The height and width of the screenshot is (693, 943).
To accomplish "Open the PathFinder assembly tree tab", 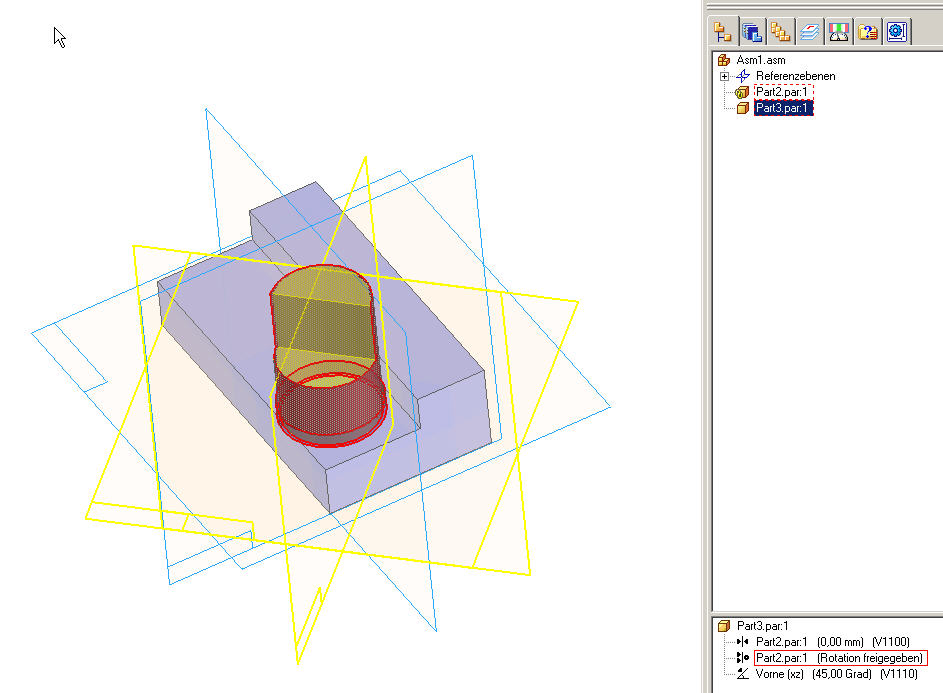I will (723, 31).
